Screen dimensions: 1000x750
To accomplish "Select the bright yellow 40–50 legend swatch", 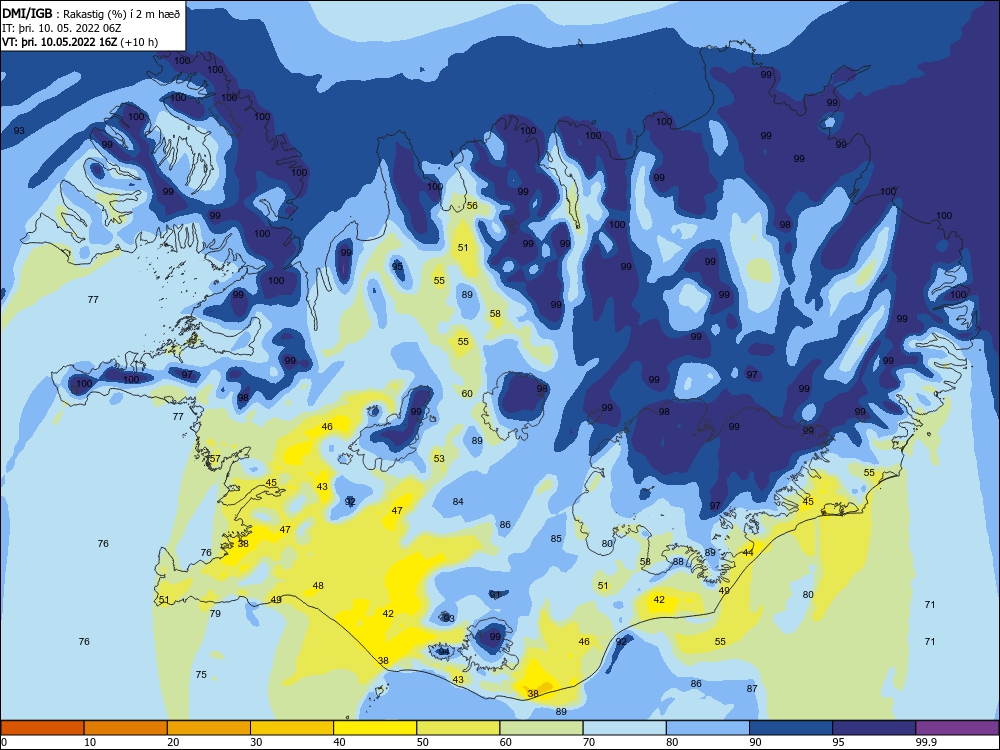I will click(x=375, y=728).
